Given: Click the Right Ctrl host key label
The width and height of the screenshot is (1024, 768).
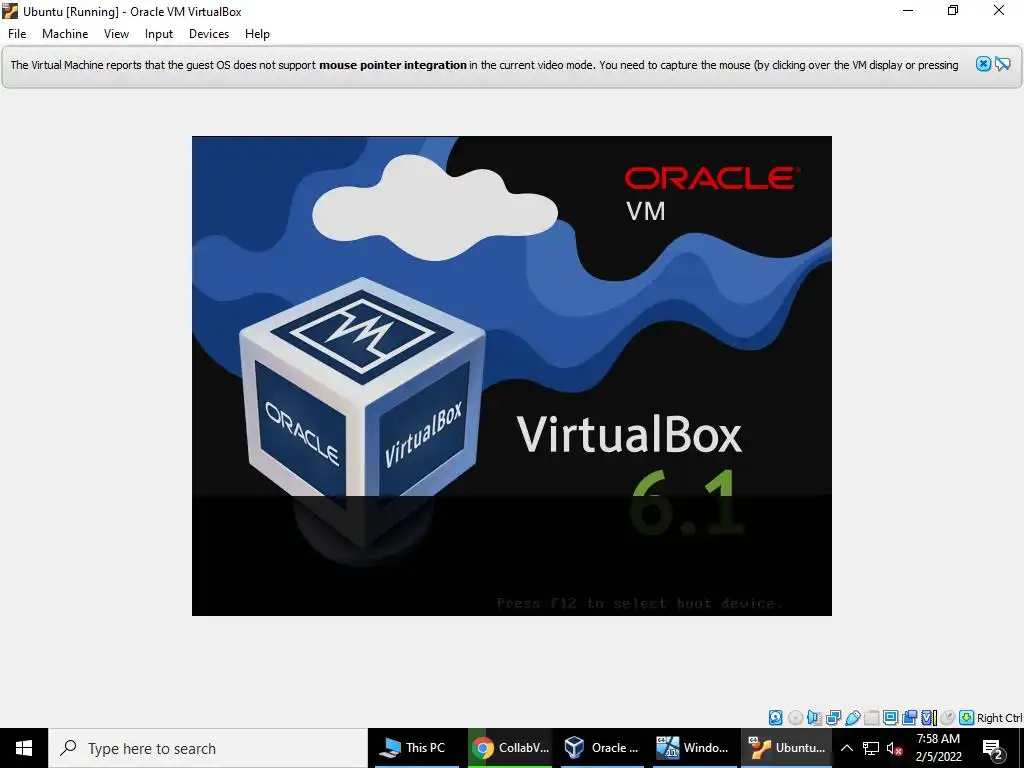Looking at the screenshot, I should [x=999, y=718].
